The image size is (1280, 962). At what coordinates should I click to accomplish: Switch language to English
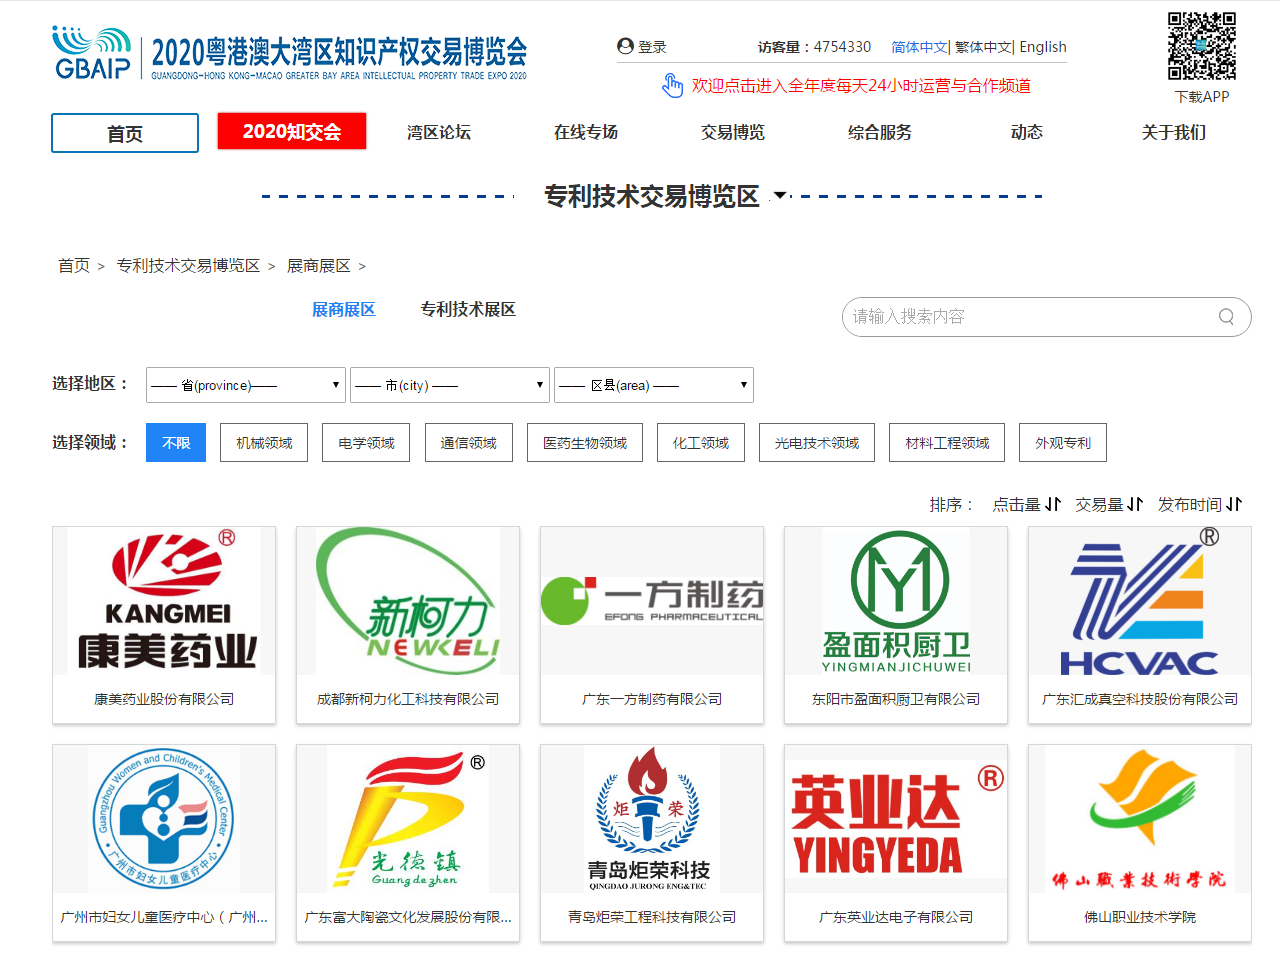[1043, 47]
